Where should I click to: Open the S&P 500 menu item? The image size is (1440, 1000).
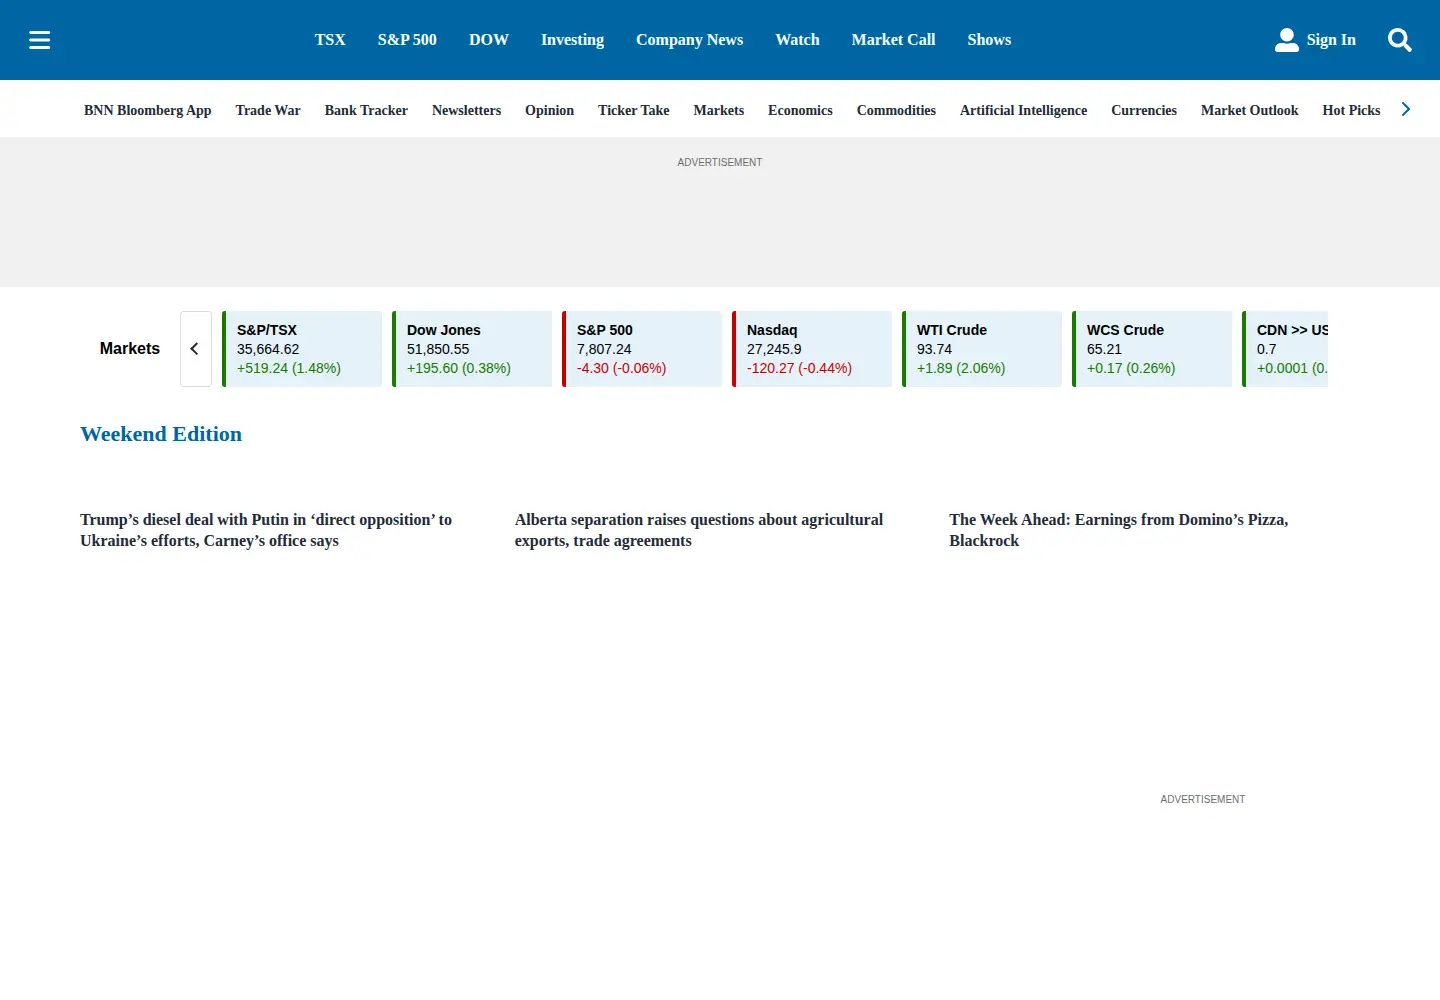(407, 40)
